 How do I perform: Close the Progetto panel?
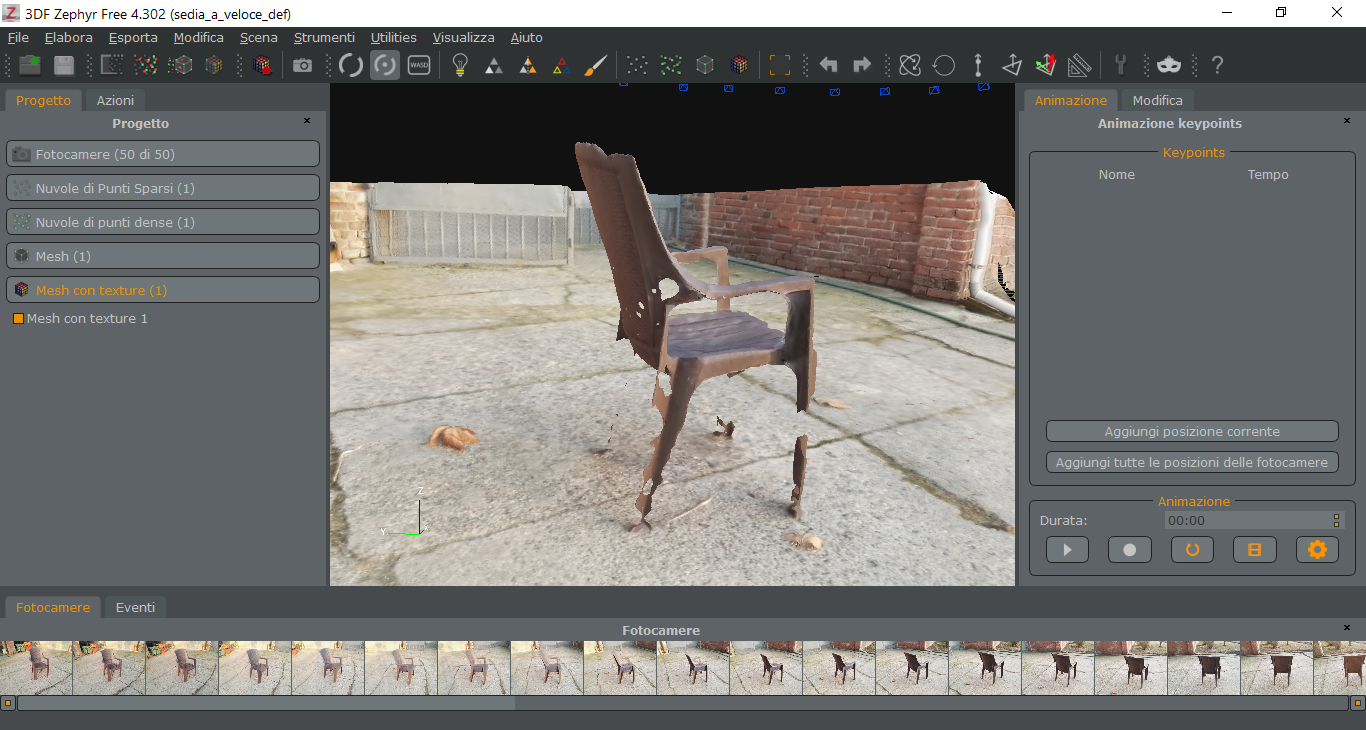click(x=307, y=121)
